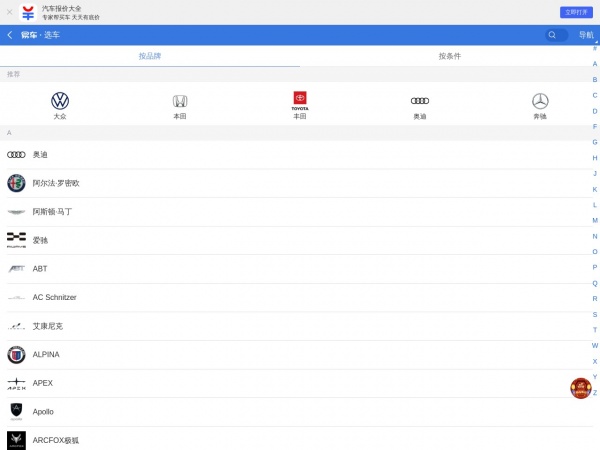The width and height of the screenshot is (600, 450).
Task: Go back using the header arrow
Action: [10, 35]
